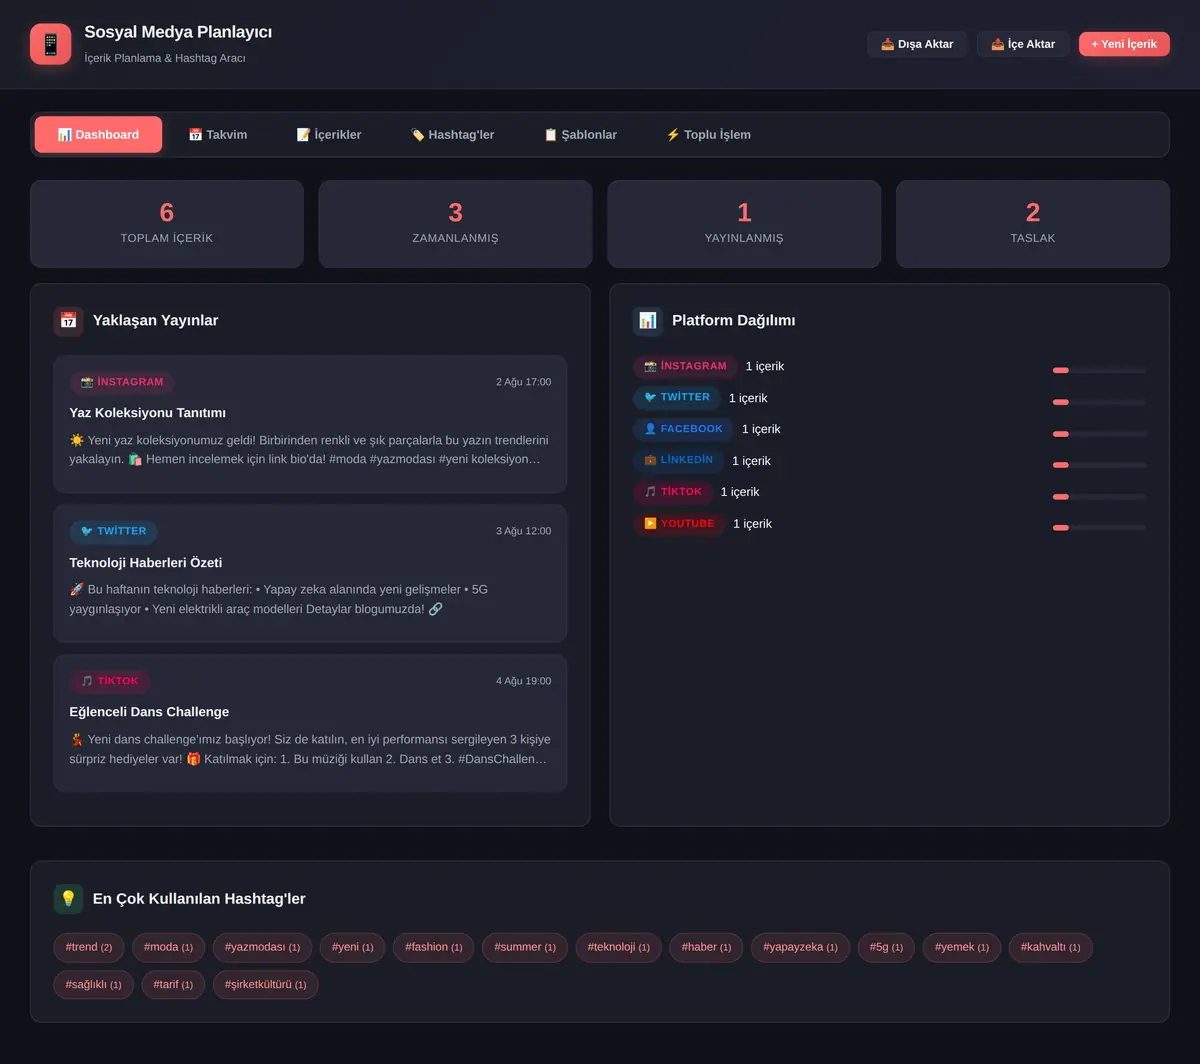Click the Dışa Aktar button

[x=917, y=44]
